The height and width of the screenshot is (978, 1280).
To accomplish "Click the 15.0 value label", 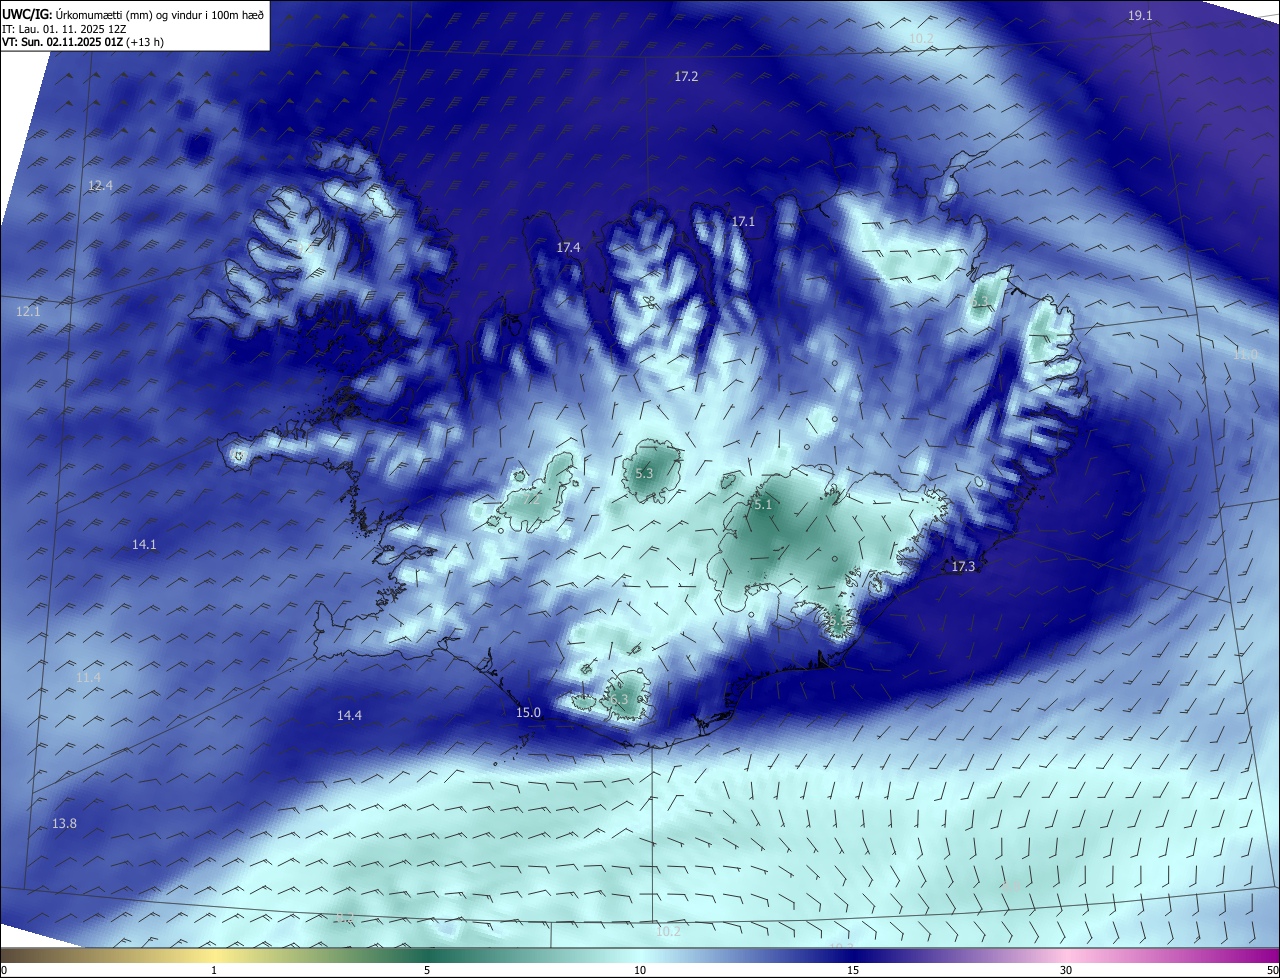I will (x=528, y=712).
